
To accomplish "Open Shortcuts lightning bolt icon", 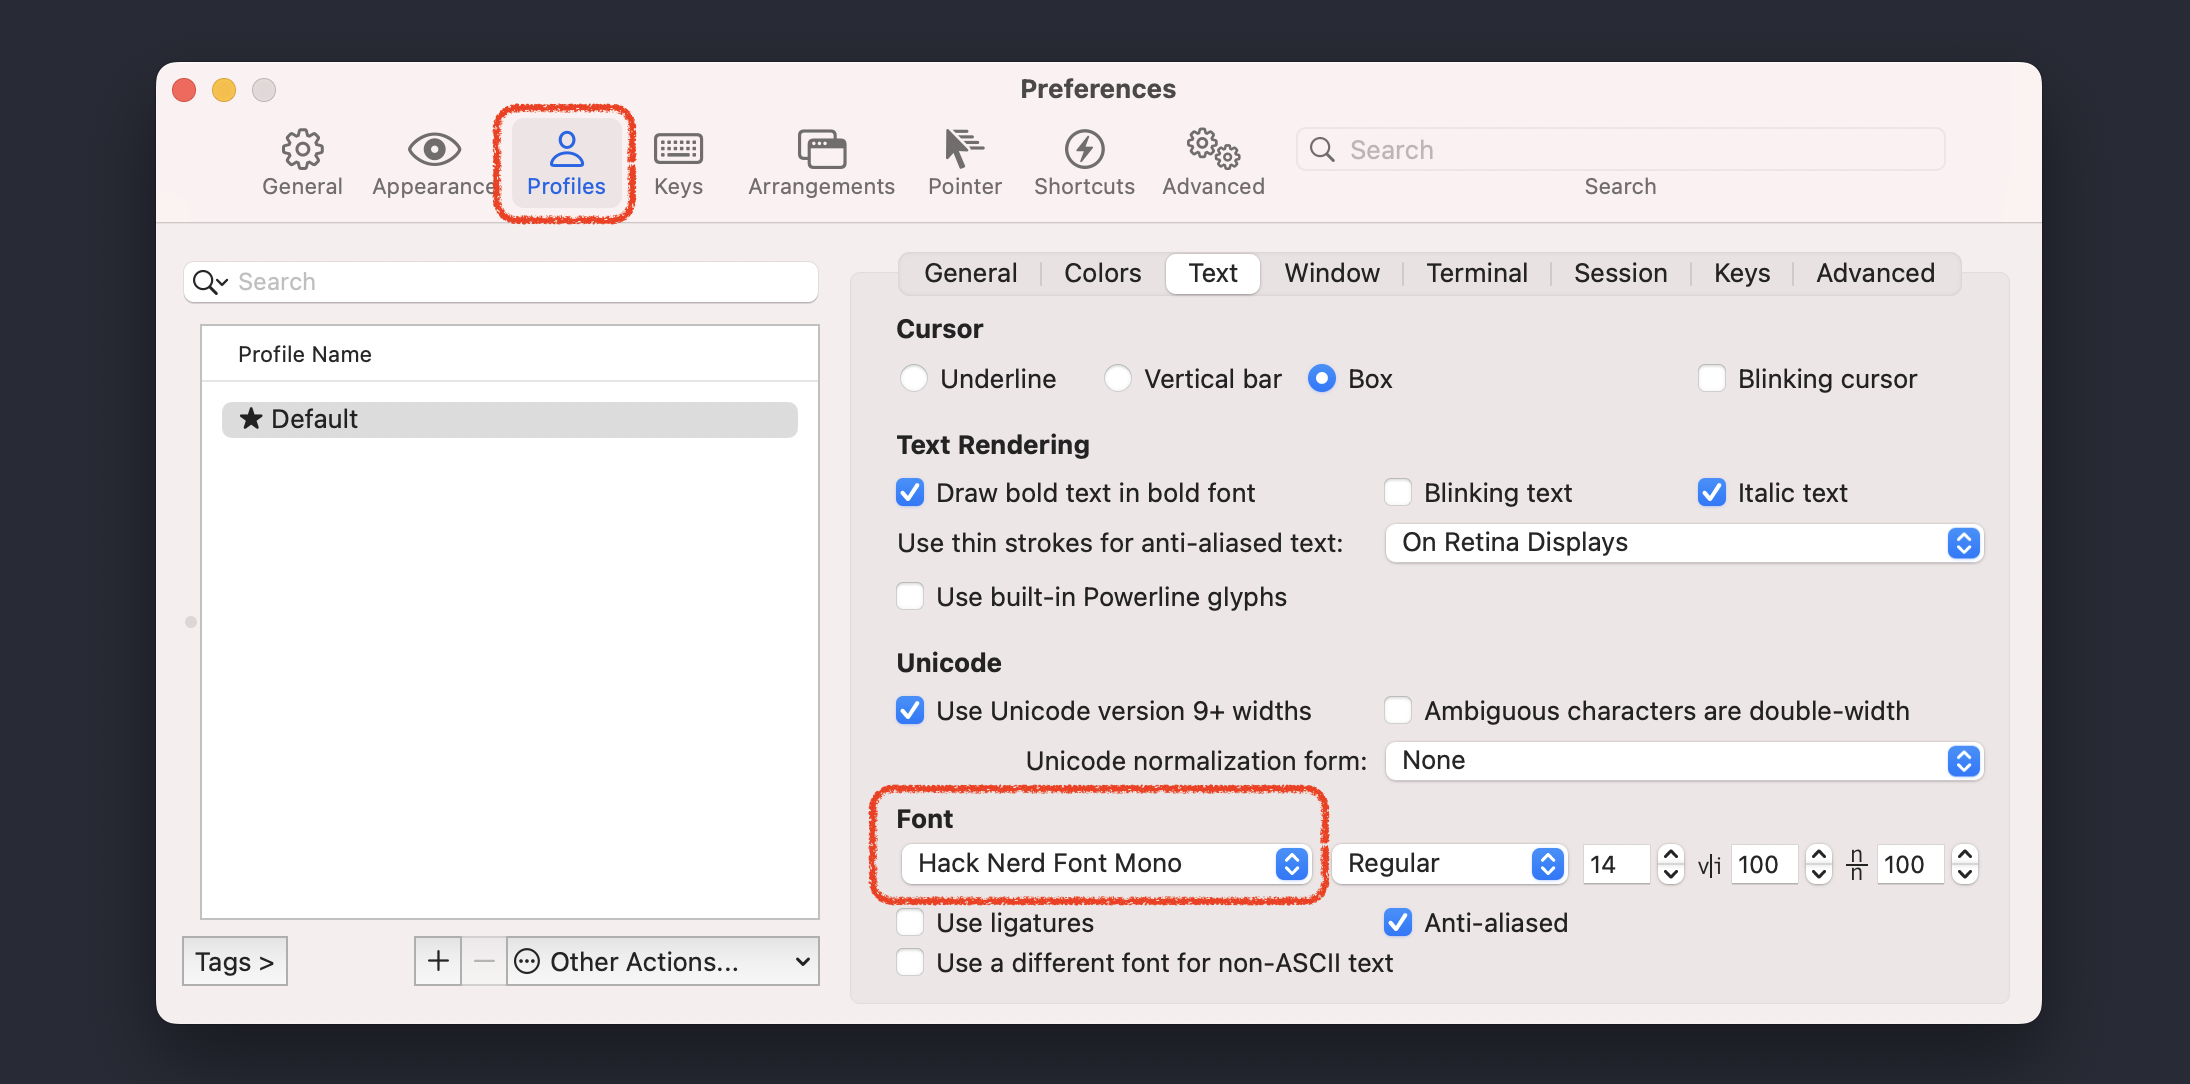I will click(1084, 150).
